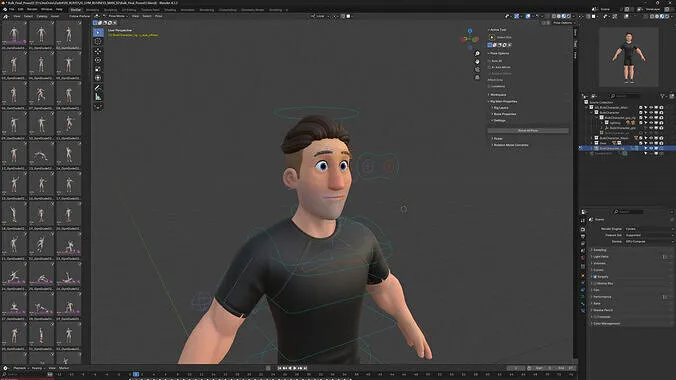Select the Scale tool

coord(98,69)
